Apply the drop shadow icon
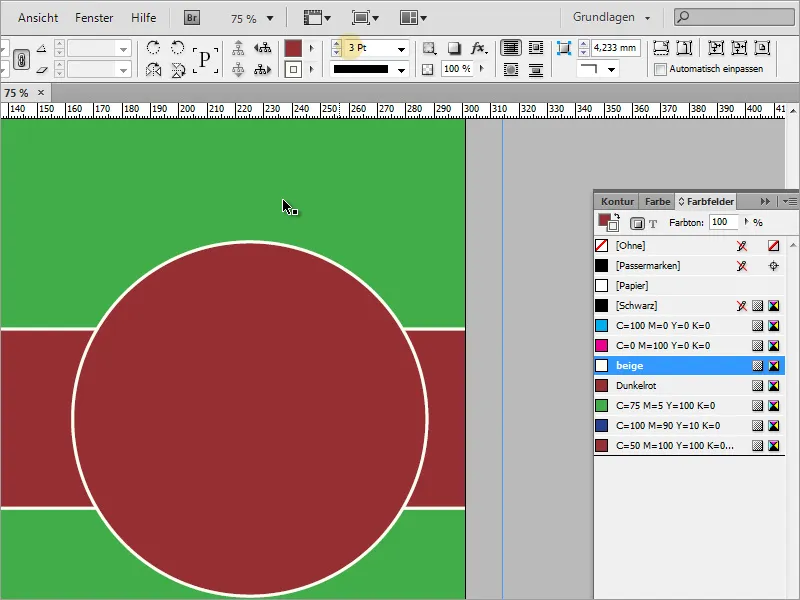This screenshot has height=600, width=800. click(x=455, y=48)
